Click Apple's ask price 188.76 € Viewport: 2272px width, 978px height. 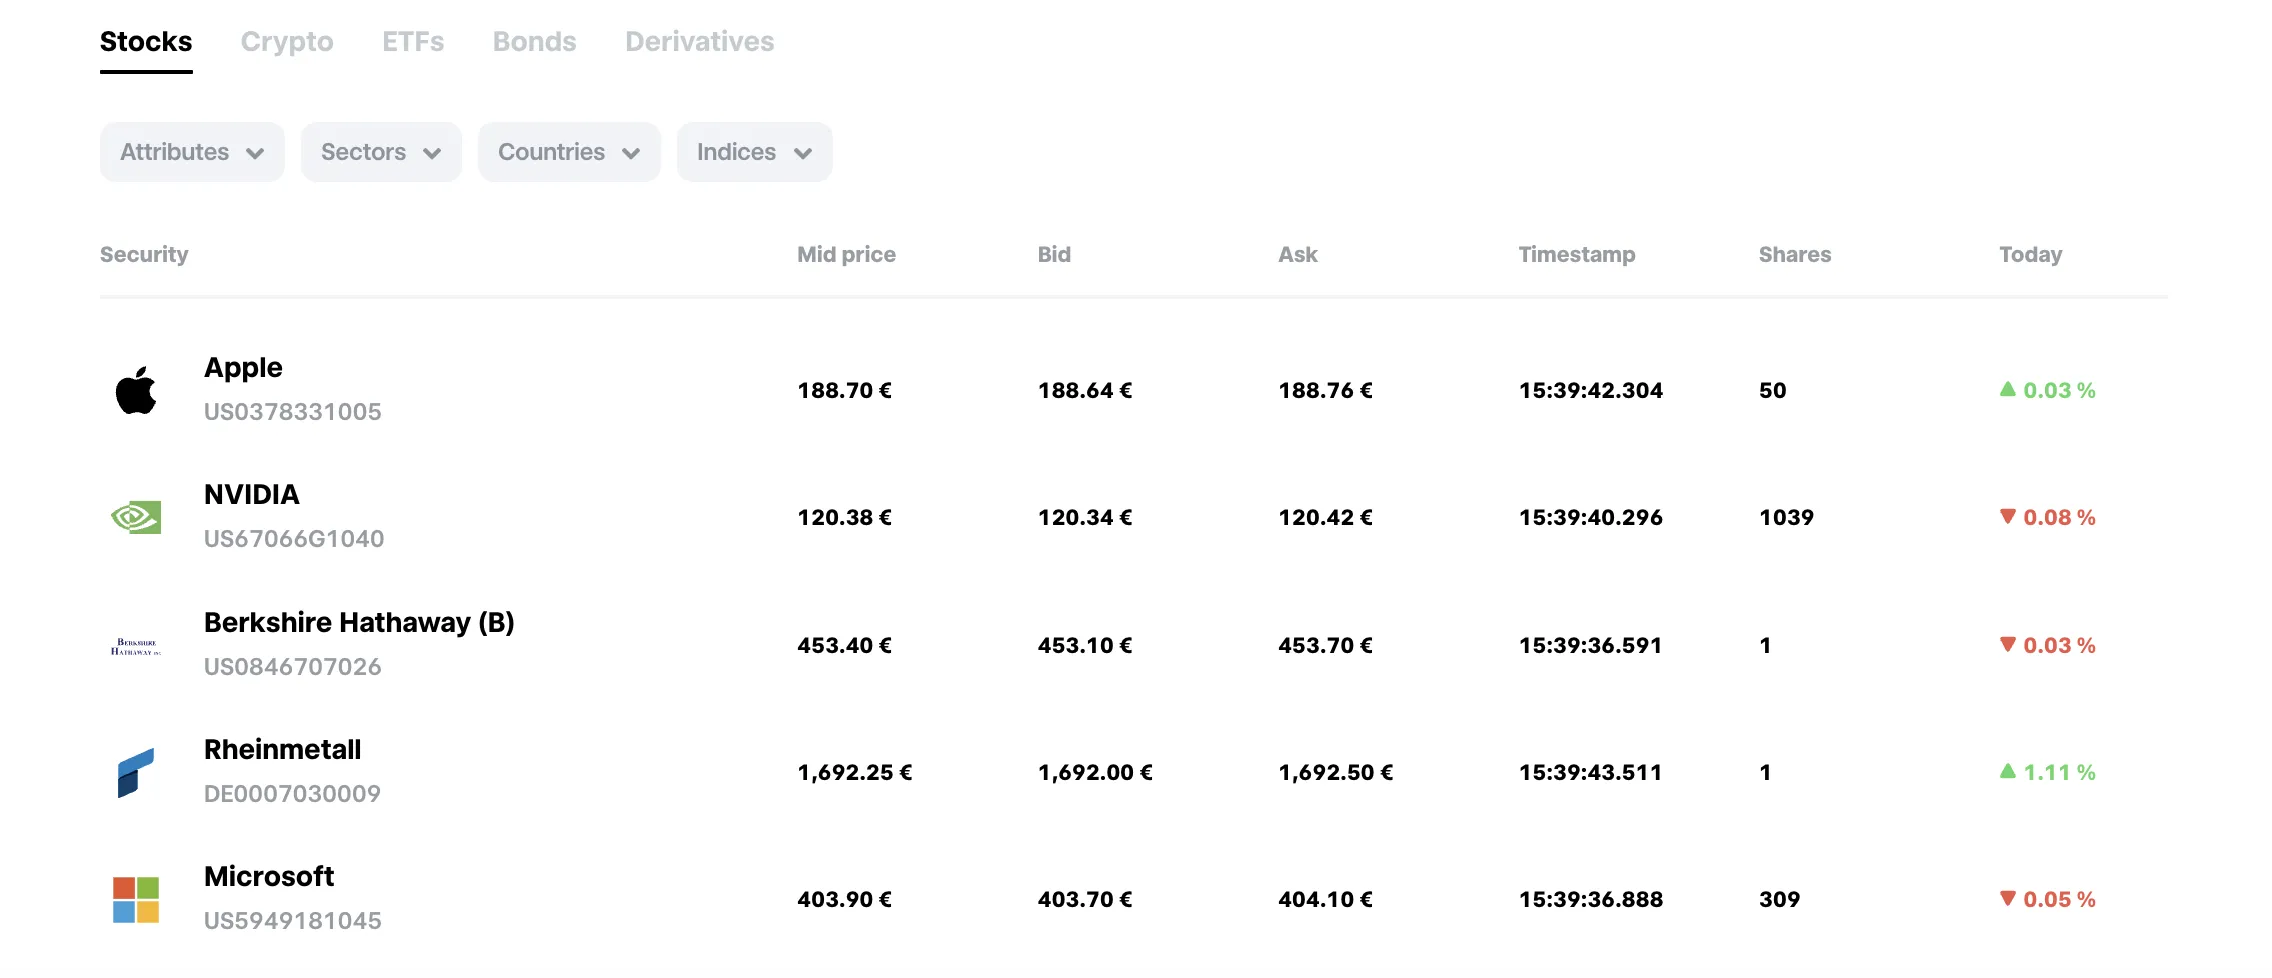[x=1325, y=391]
